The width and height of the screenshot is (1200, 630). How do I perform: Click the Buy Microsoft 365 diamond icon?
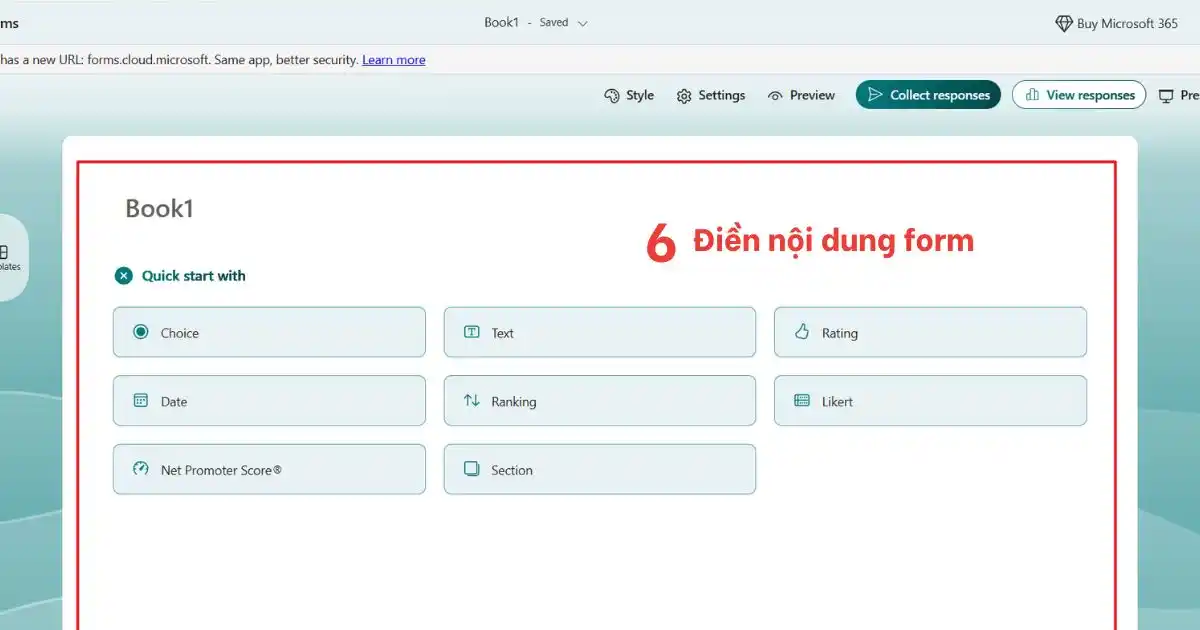click(x=1064, y=24)
